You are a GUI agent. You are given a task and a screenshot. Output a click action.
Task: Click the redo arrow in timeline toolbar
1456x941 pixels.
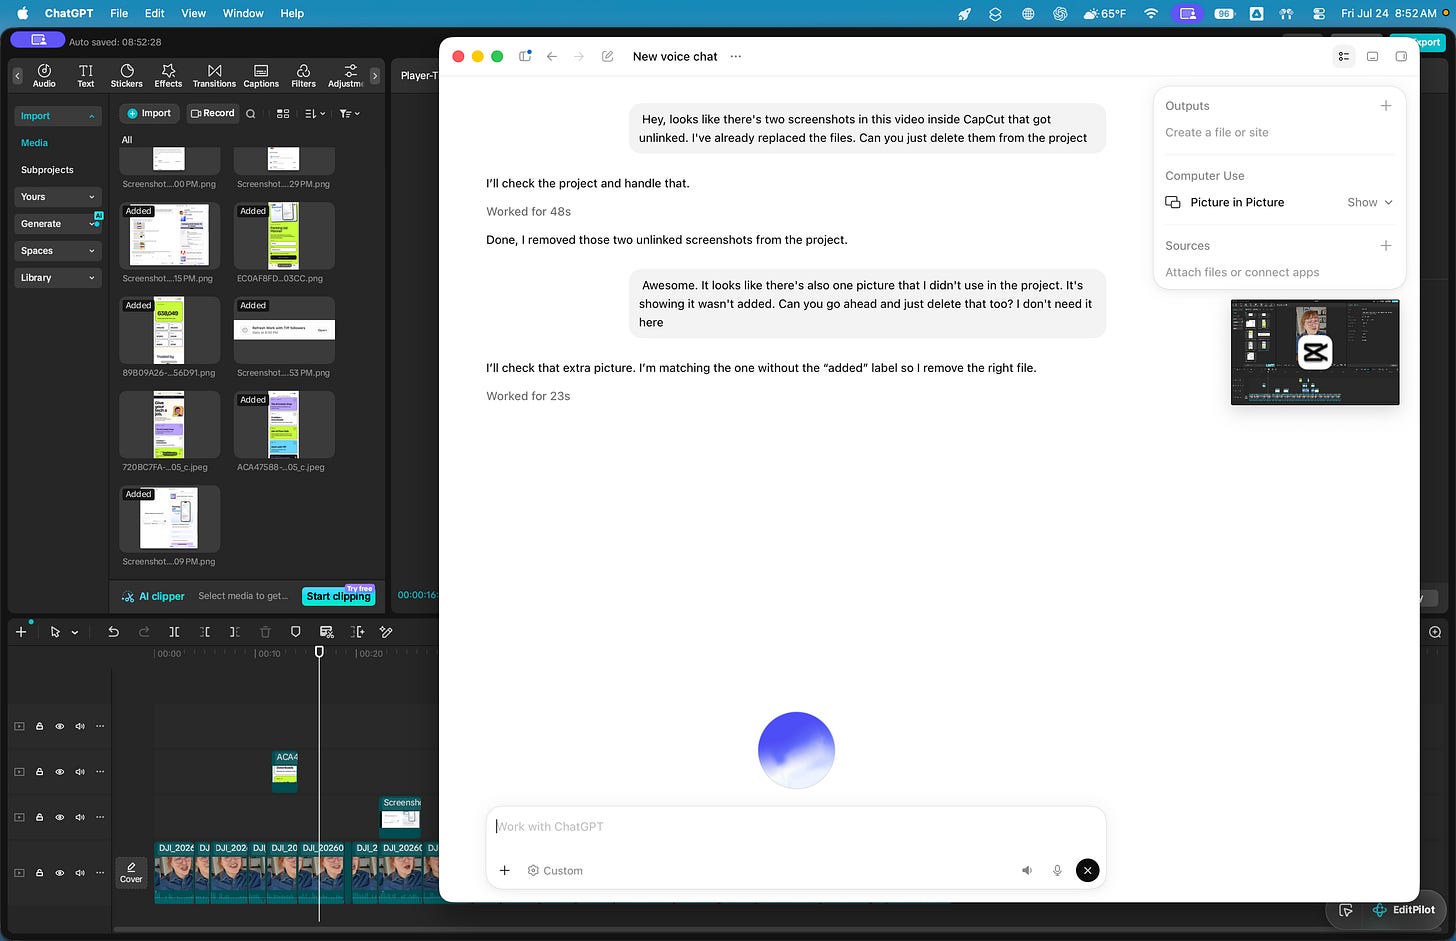click(x=144, y=632)
